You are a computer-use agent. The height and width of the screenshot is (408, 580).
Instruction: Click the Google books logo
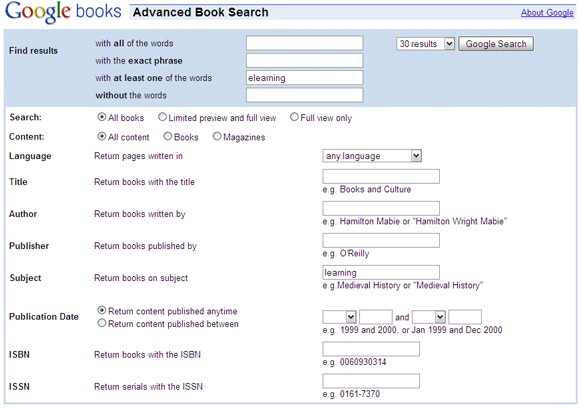[x=63, y=12]
